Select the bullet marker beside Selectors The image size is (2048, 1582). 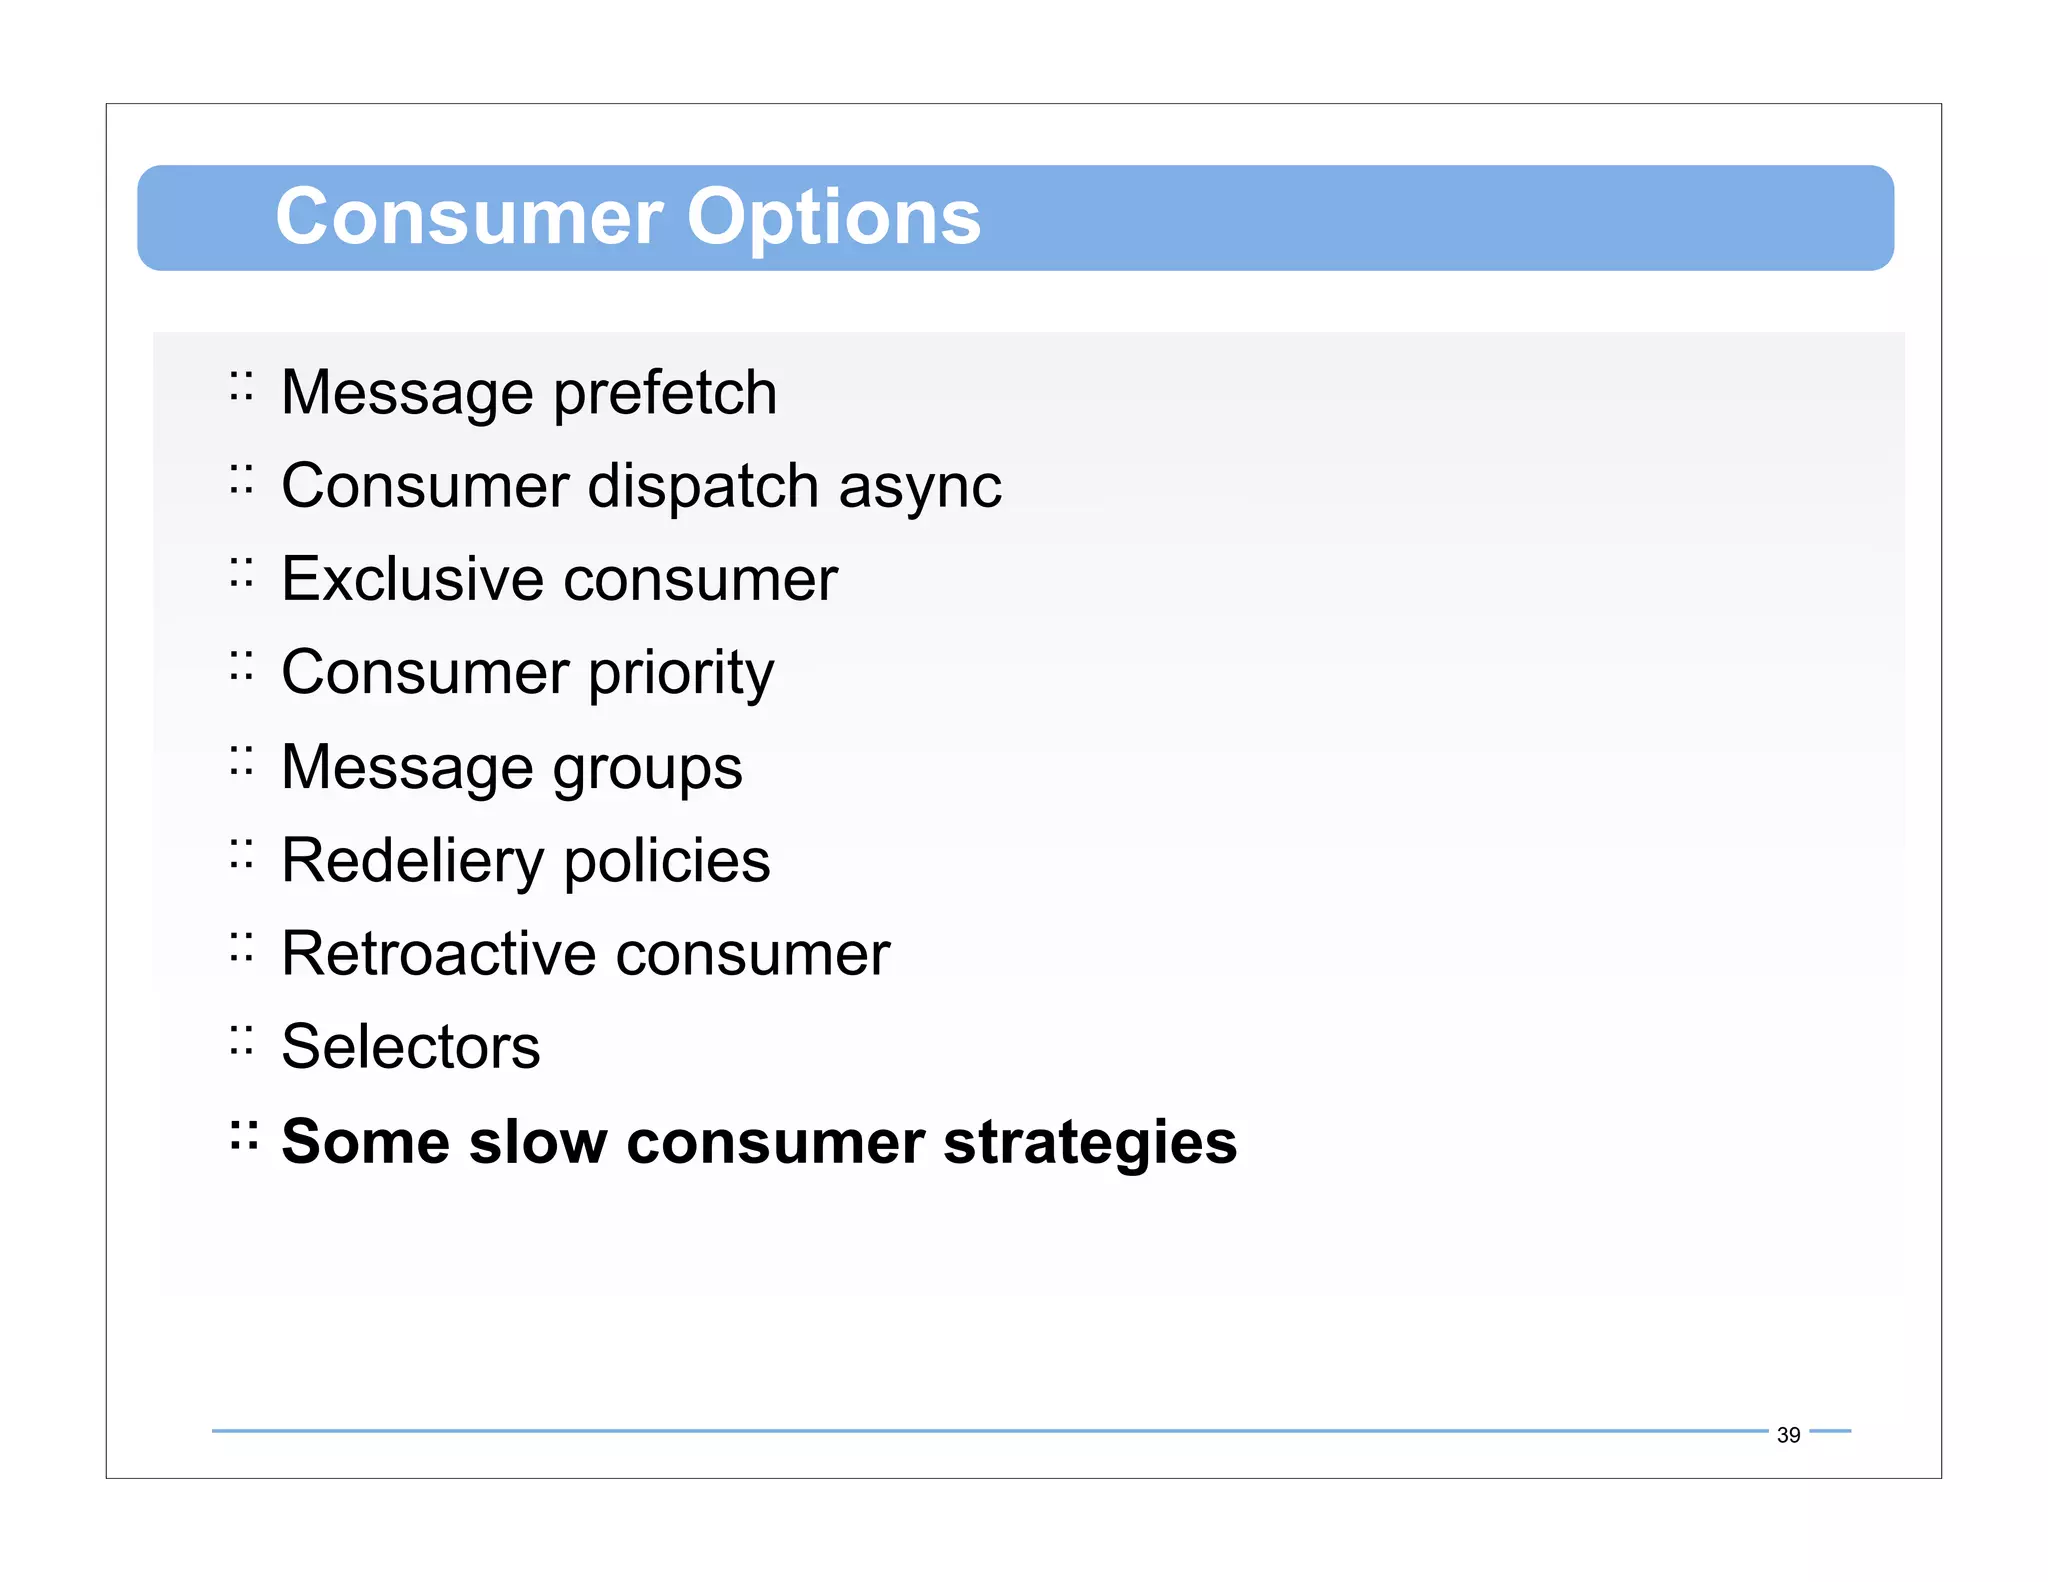[241, 1040]
